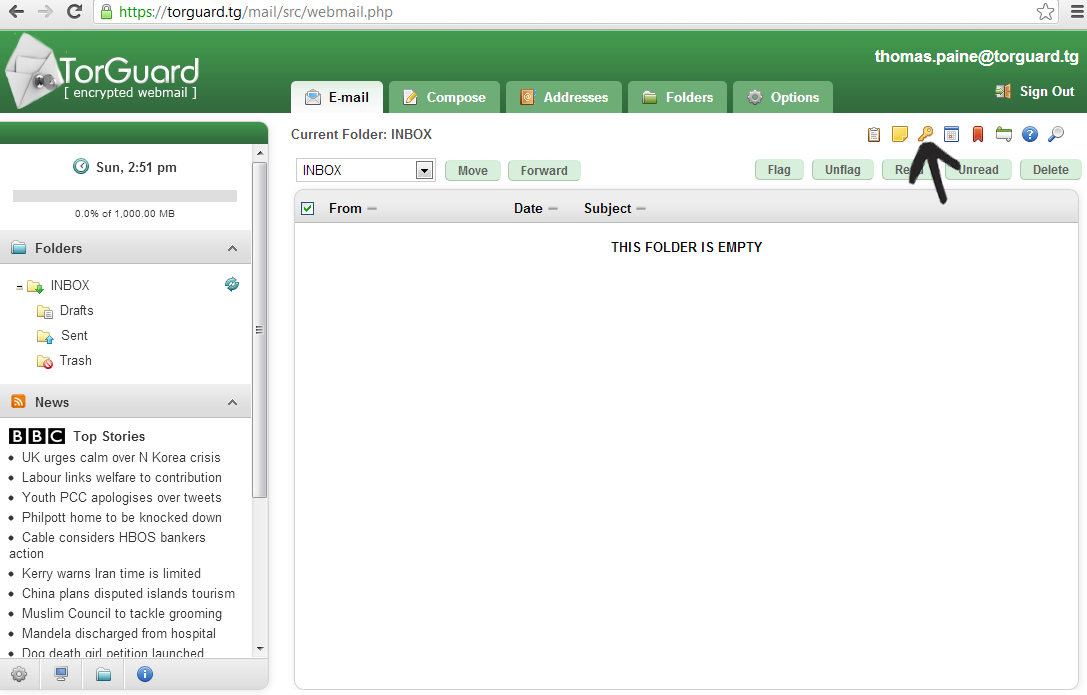Open the blue help question mark icon

point(1030,134)
